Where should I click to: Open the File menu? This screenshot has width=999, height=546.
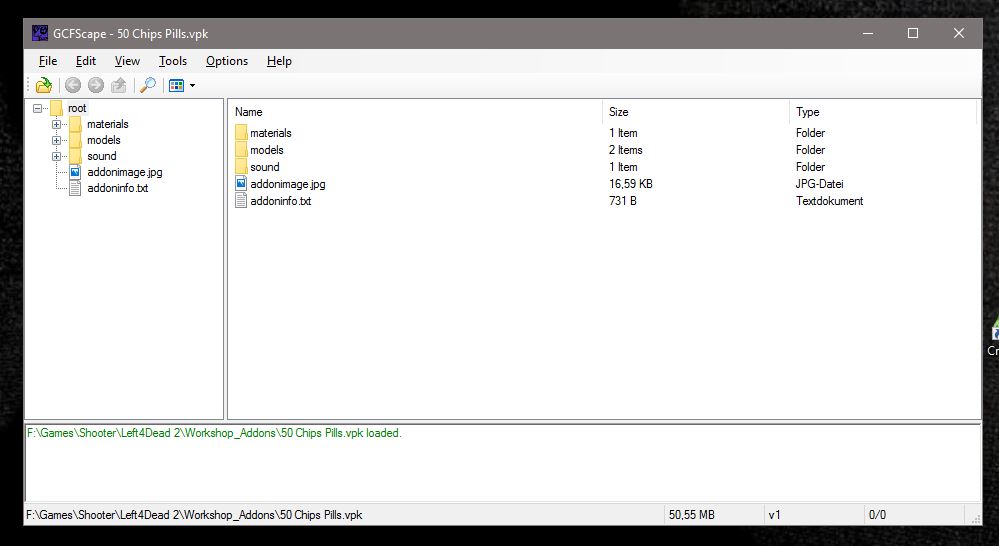48,61
